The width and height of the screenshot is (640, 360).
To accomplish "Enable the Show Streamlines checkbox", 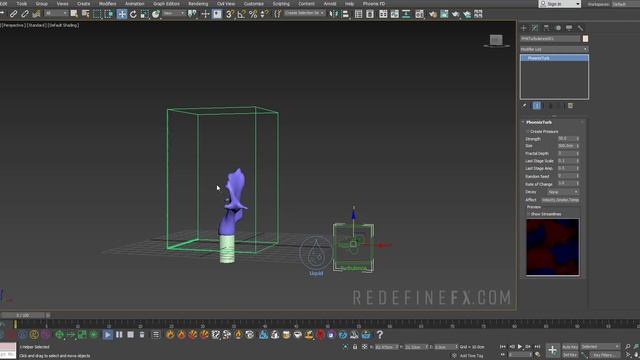I will point(528,214).
